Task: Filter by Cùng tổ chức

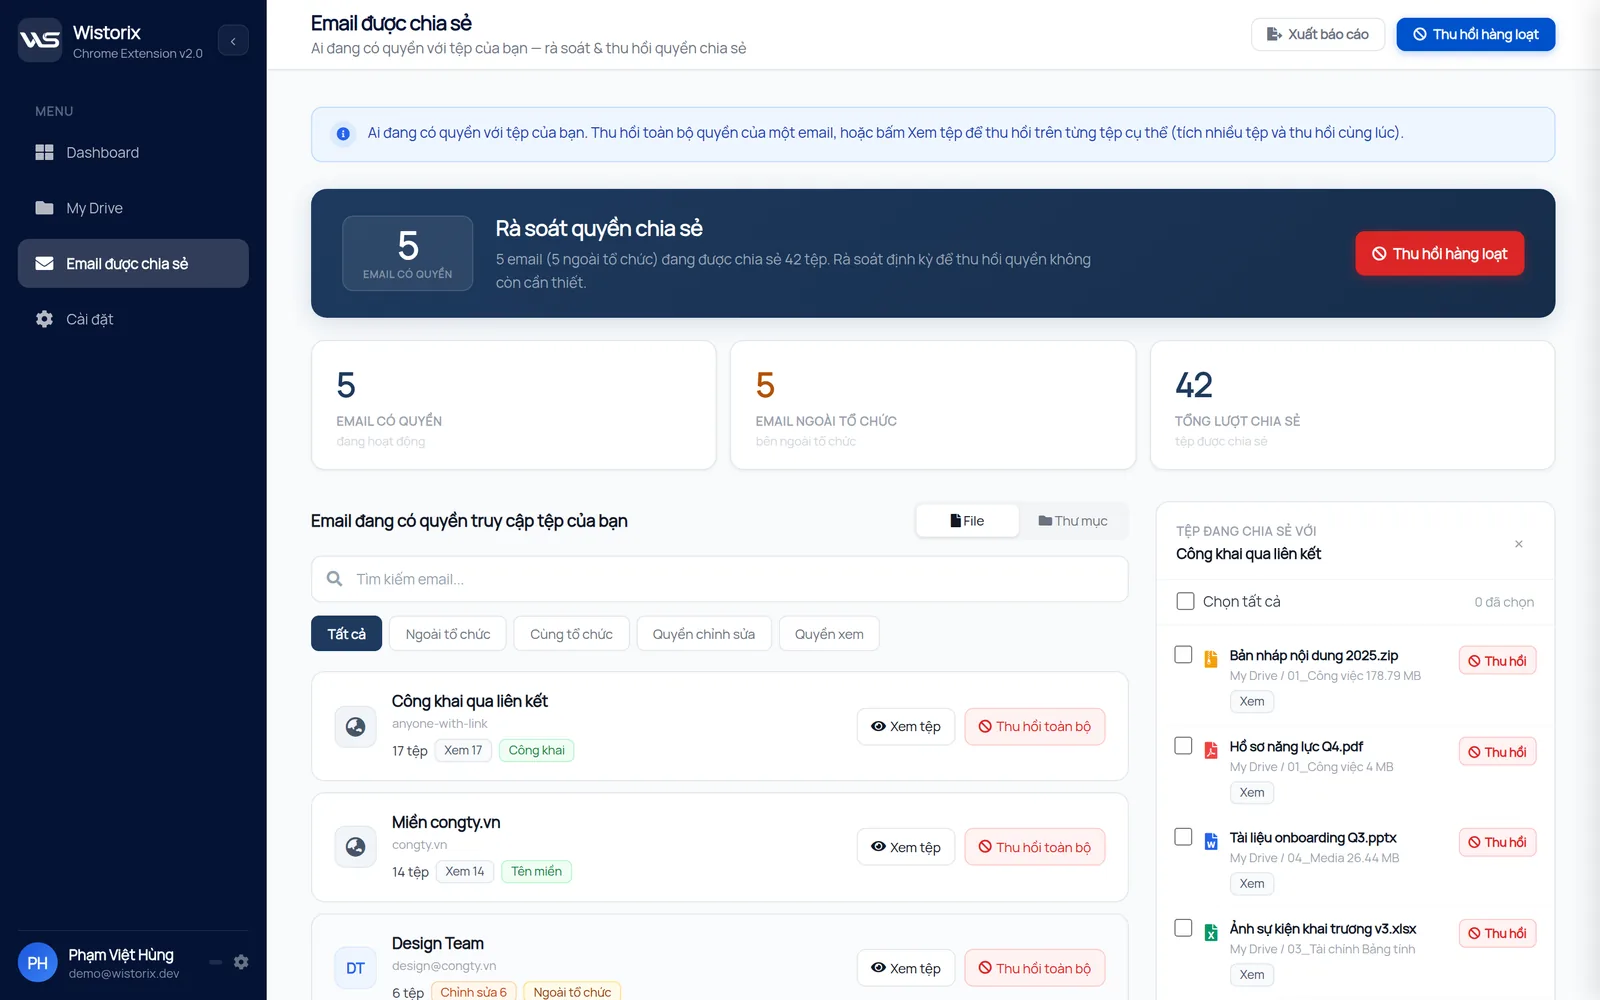Action: (x=571, y=634)
